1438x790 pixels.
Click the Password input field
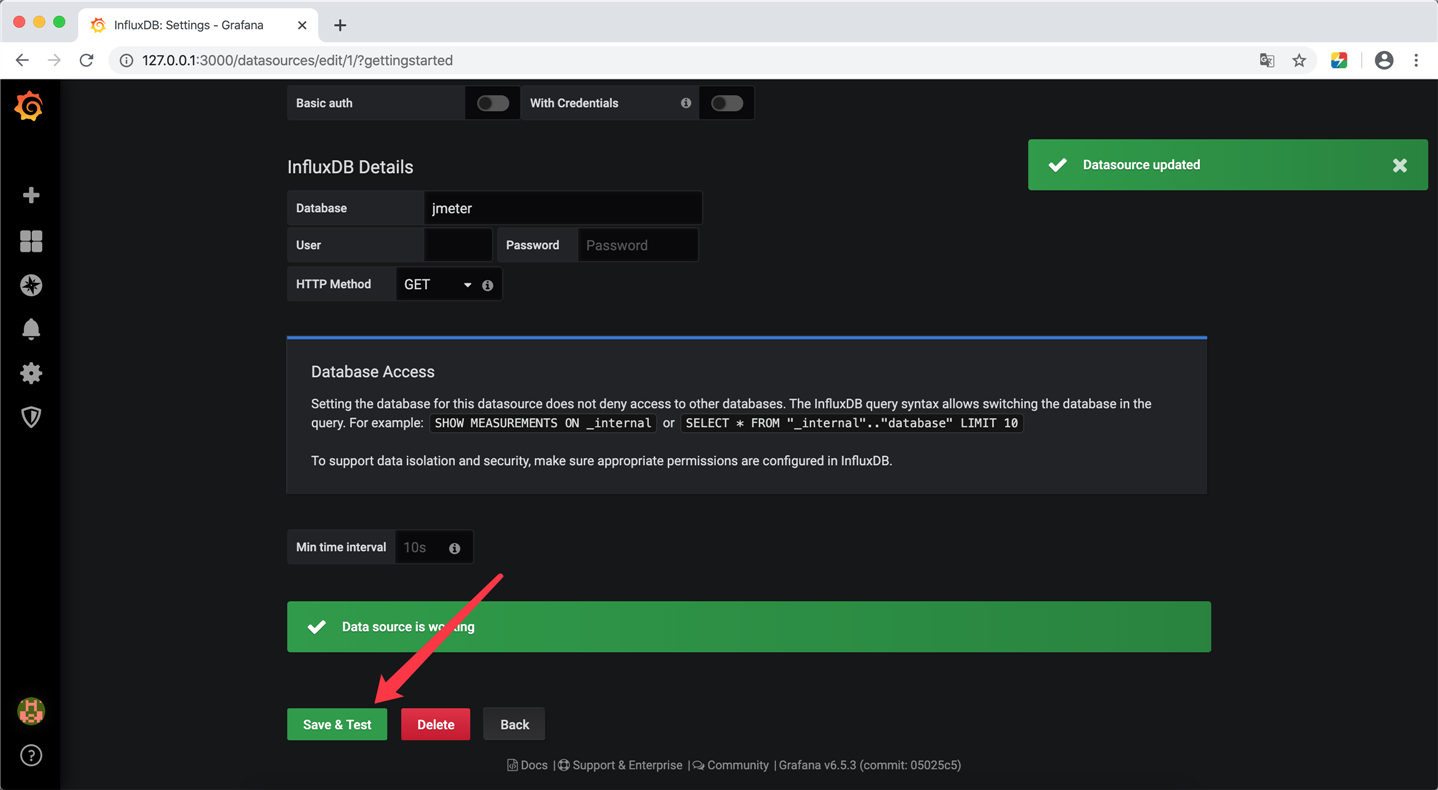tap(638, 245)
